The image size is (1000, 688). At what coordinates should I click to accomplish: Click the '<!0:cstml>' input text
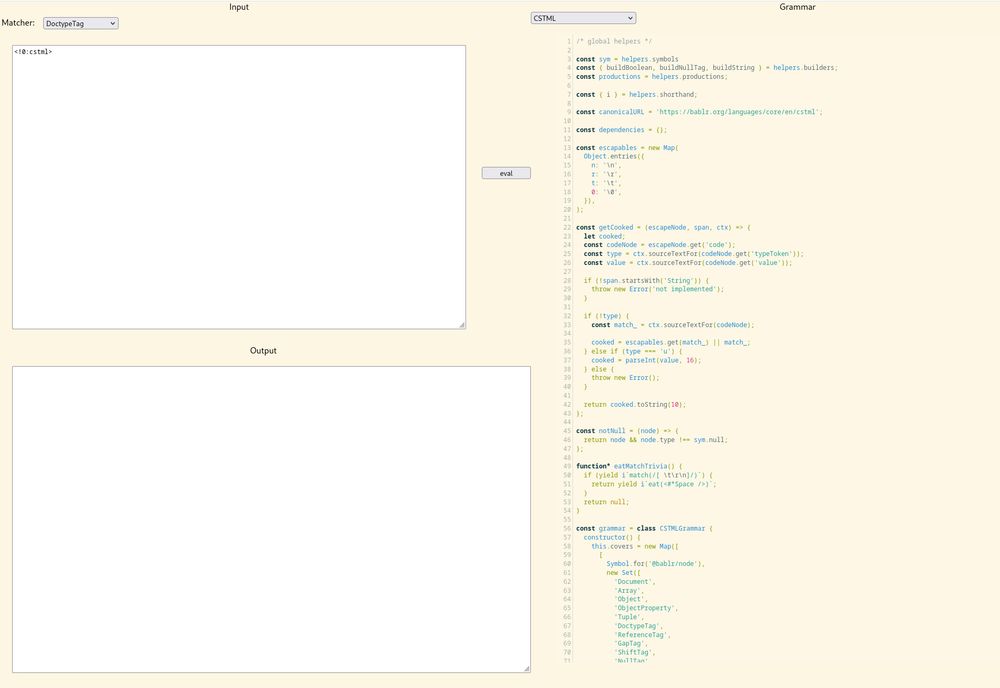(x=33, y=52)
